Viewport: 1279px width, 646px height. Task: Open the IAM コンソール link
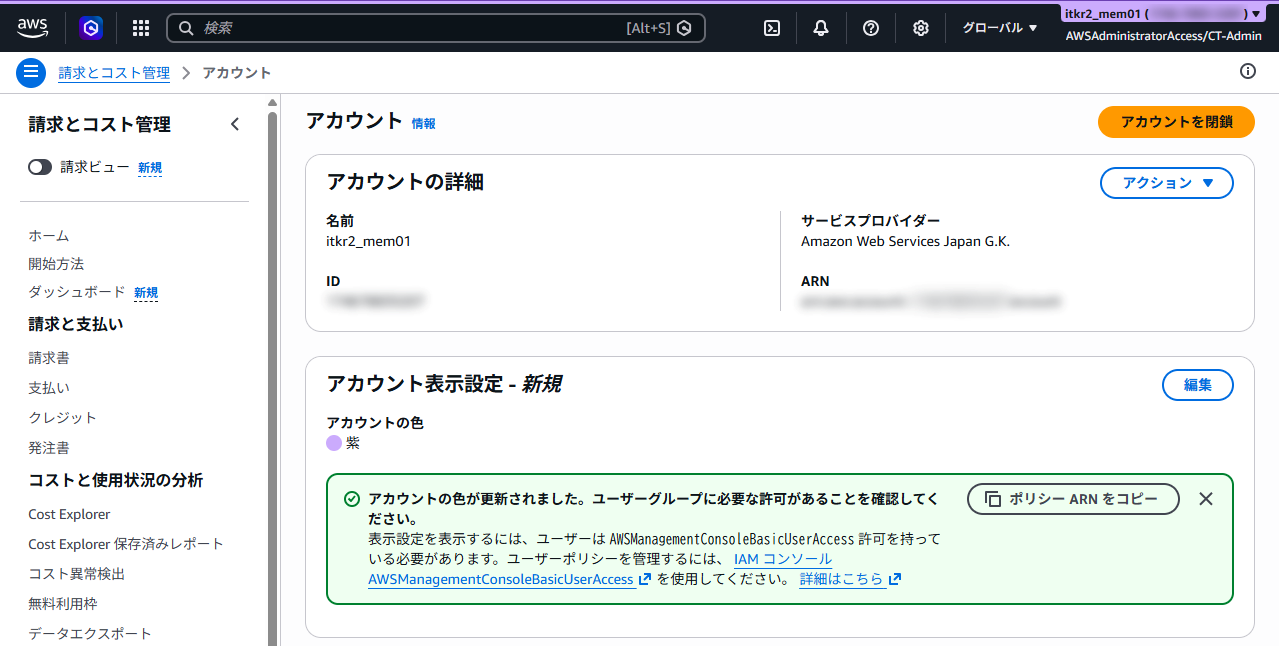782,559
